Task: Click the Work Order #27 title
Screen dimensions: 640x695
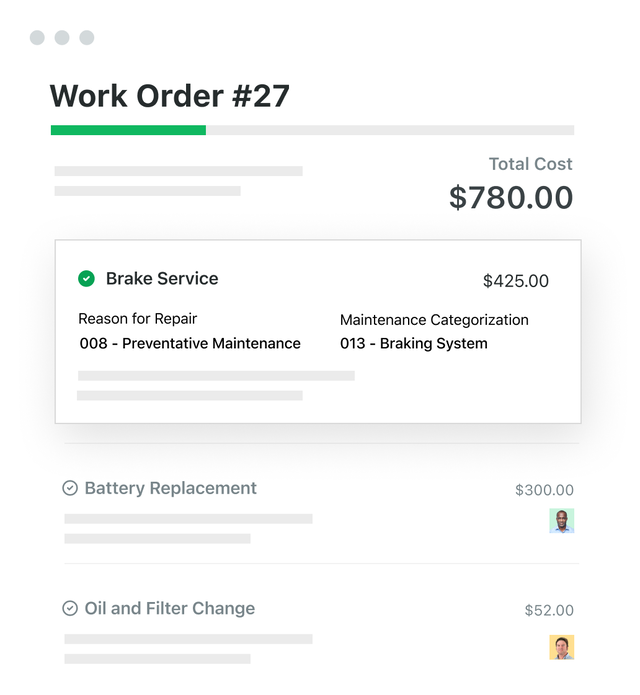Action: pyautogui.click(x=170, y=96)
